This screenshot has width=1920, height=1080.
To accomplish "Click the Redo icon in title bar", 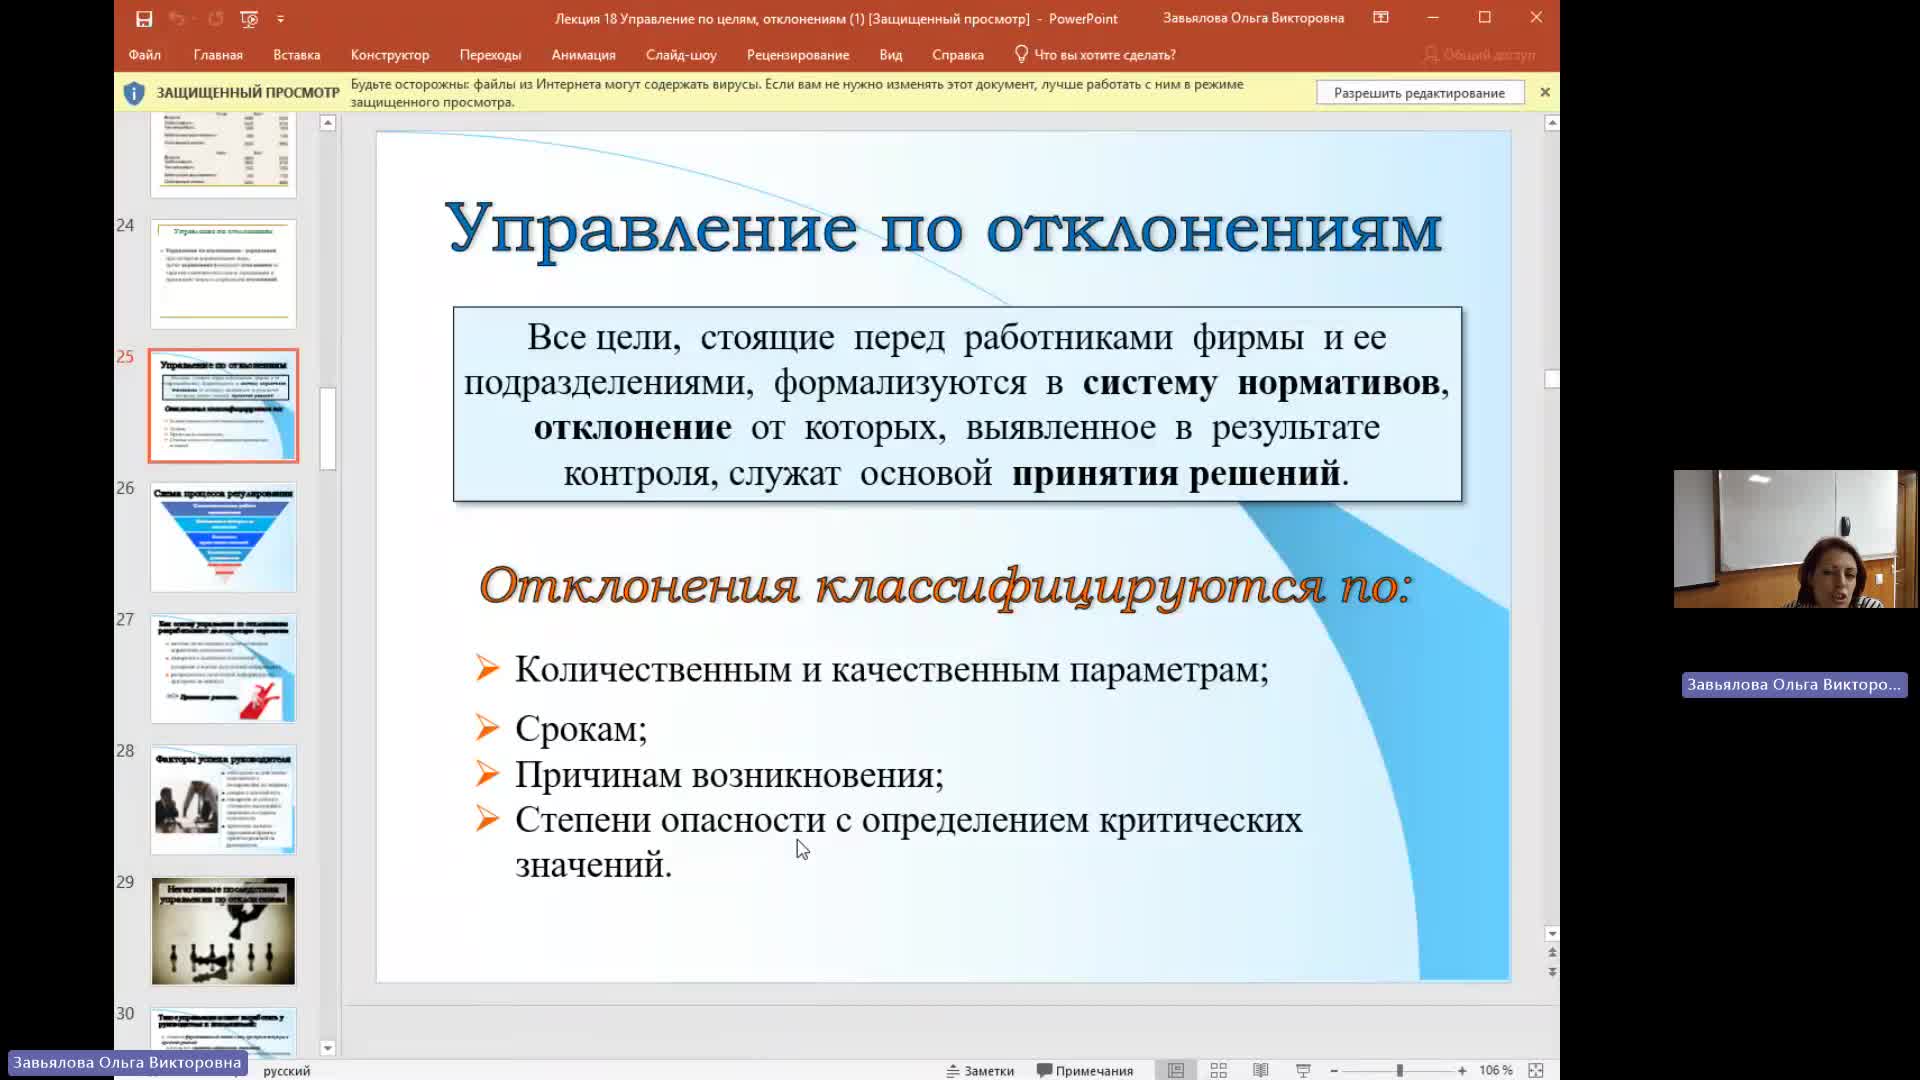I will (x=216, y=18).
